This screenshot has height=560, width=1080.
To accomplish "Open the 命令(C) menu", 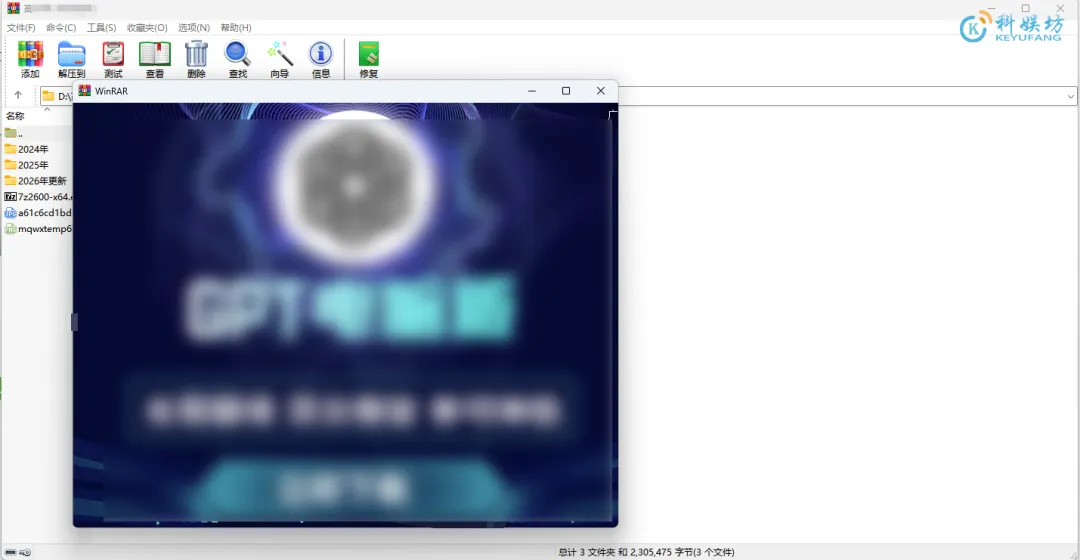I will pos(61,28).
